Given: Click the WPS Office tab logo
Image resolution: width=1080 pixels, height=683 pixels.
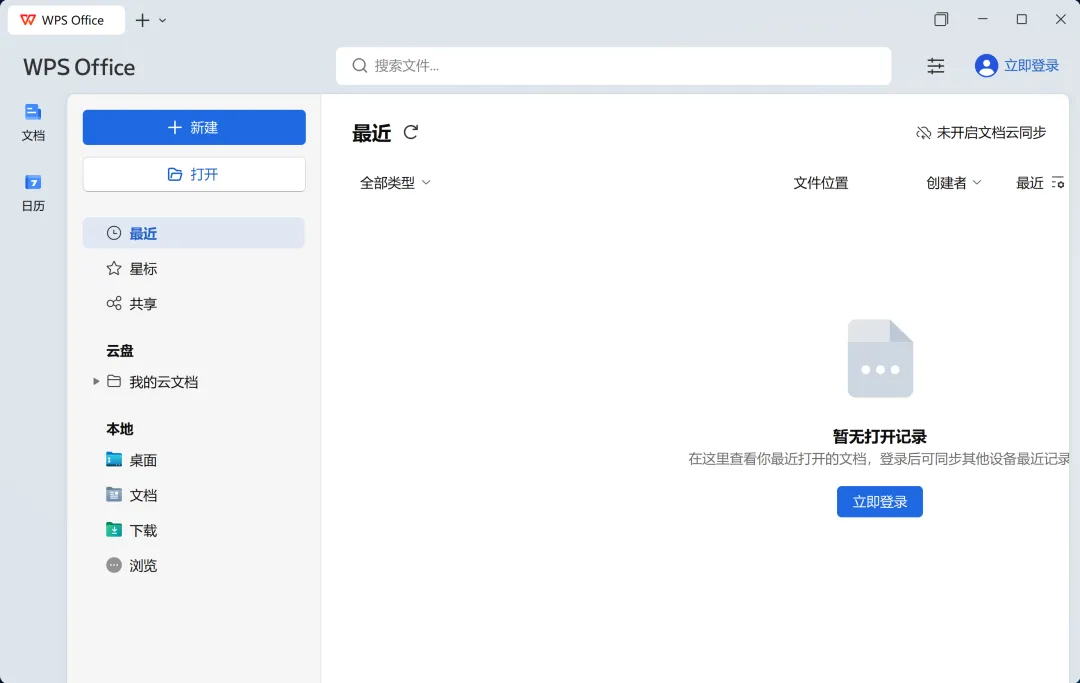Looking at the screenshot, I should pyautogui.click(x=28, y=20).
